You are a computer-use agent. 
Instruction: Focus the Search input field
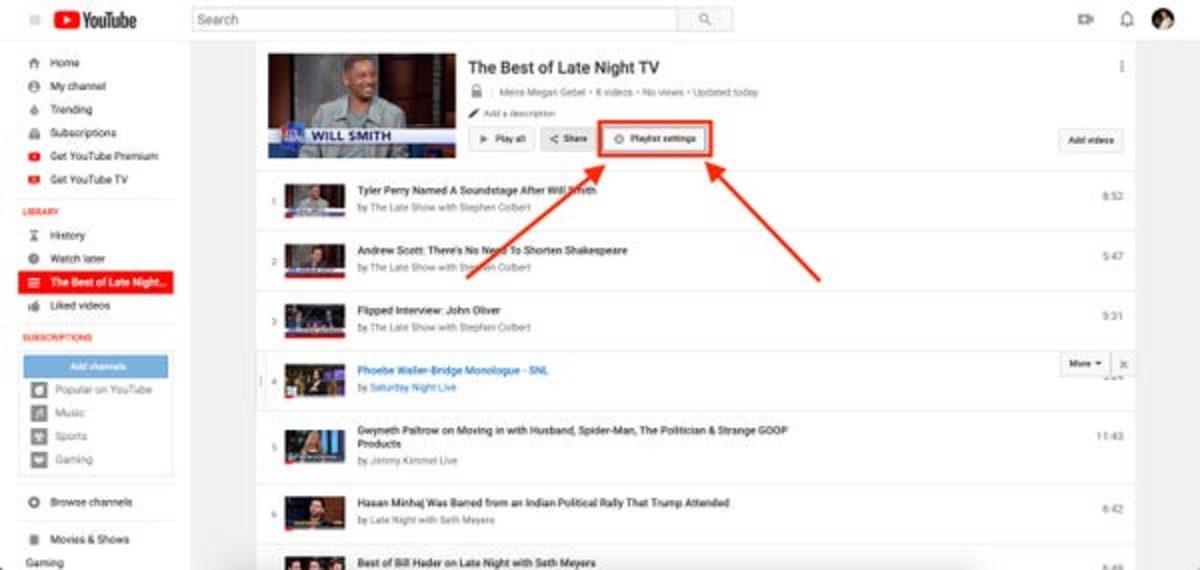point(435,19)
